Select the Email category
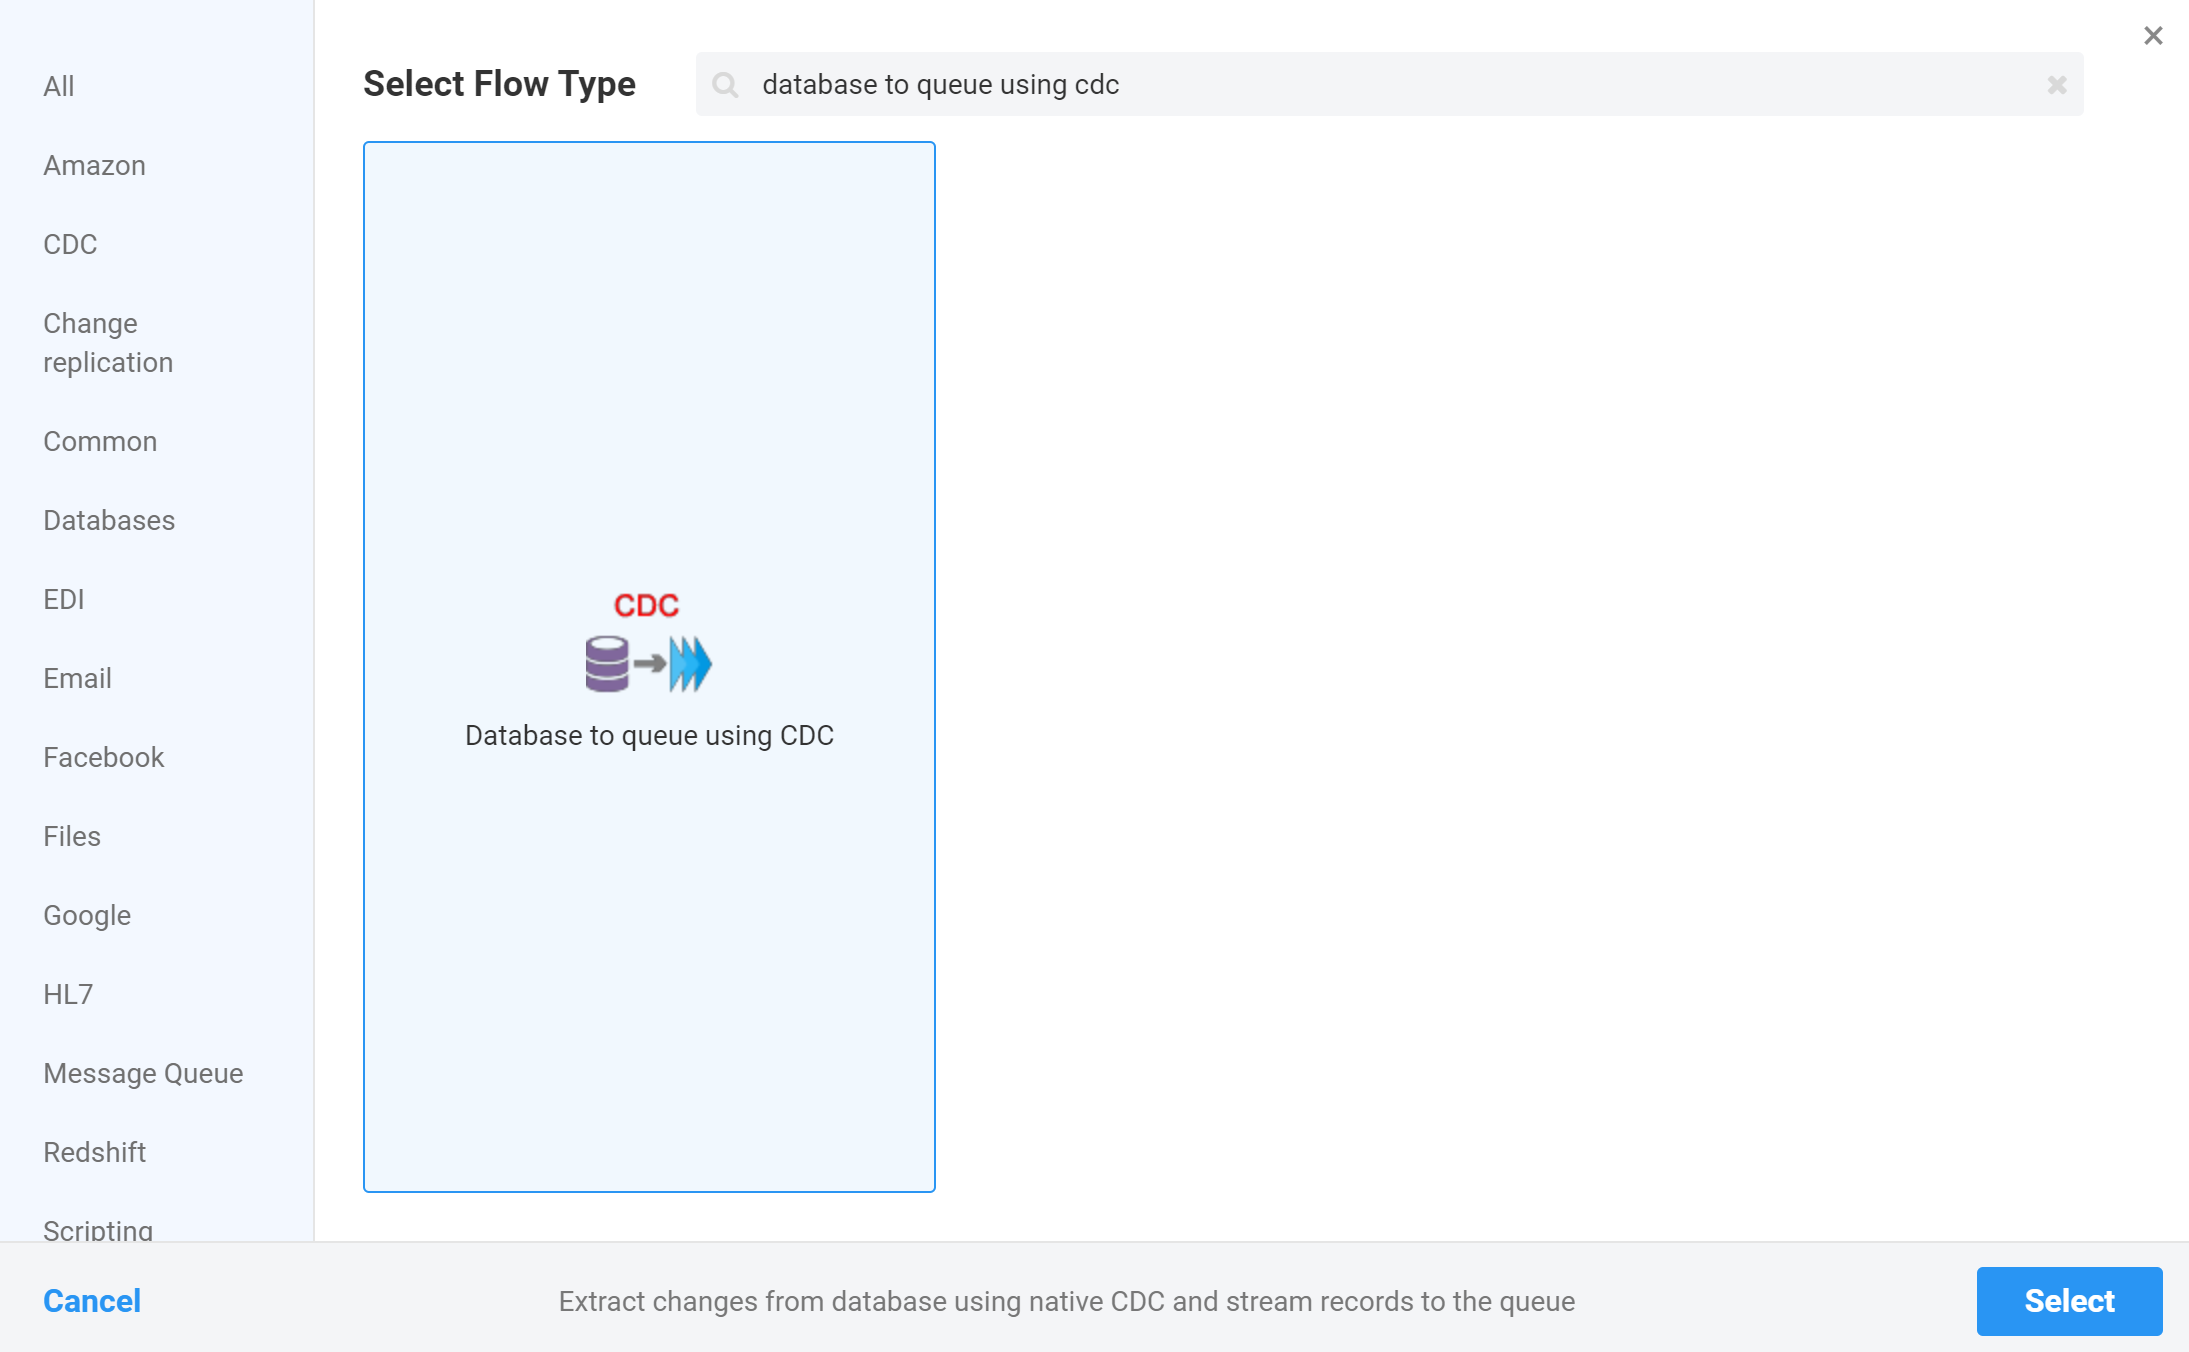2189x1352 pixels. 78,678
